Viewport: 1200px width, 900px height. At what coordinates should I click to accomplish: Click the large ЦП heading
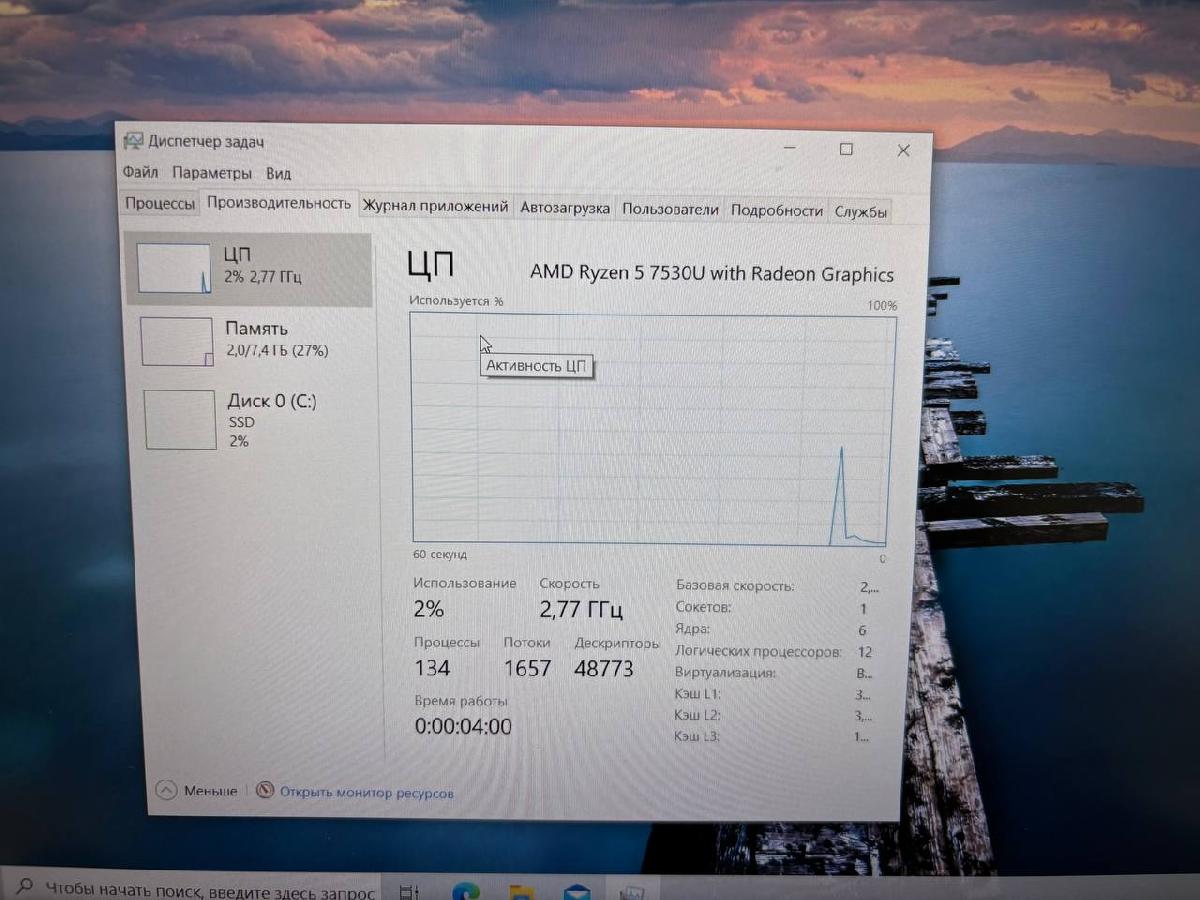[x=431, y=265]
